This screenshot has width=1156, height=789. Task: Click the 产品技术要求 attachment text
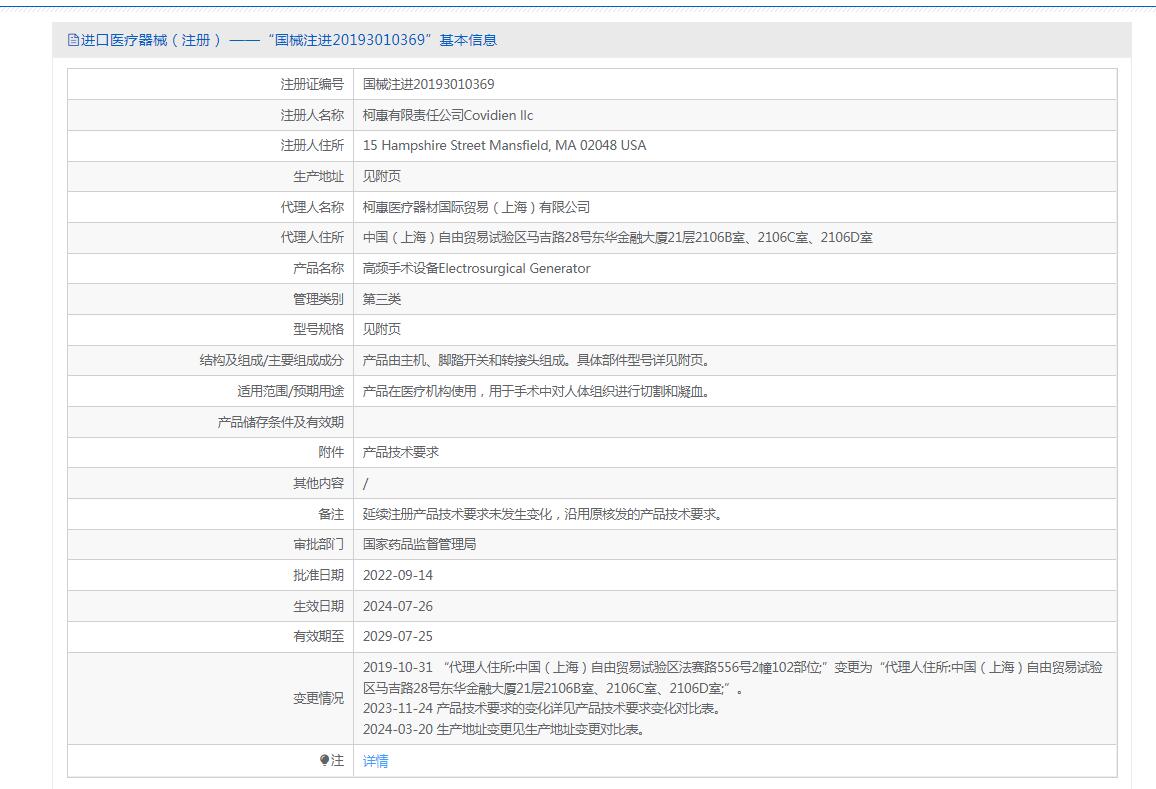[x=401, y=452]
